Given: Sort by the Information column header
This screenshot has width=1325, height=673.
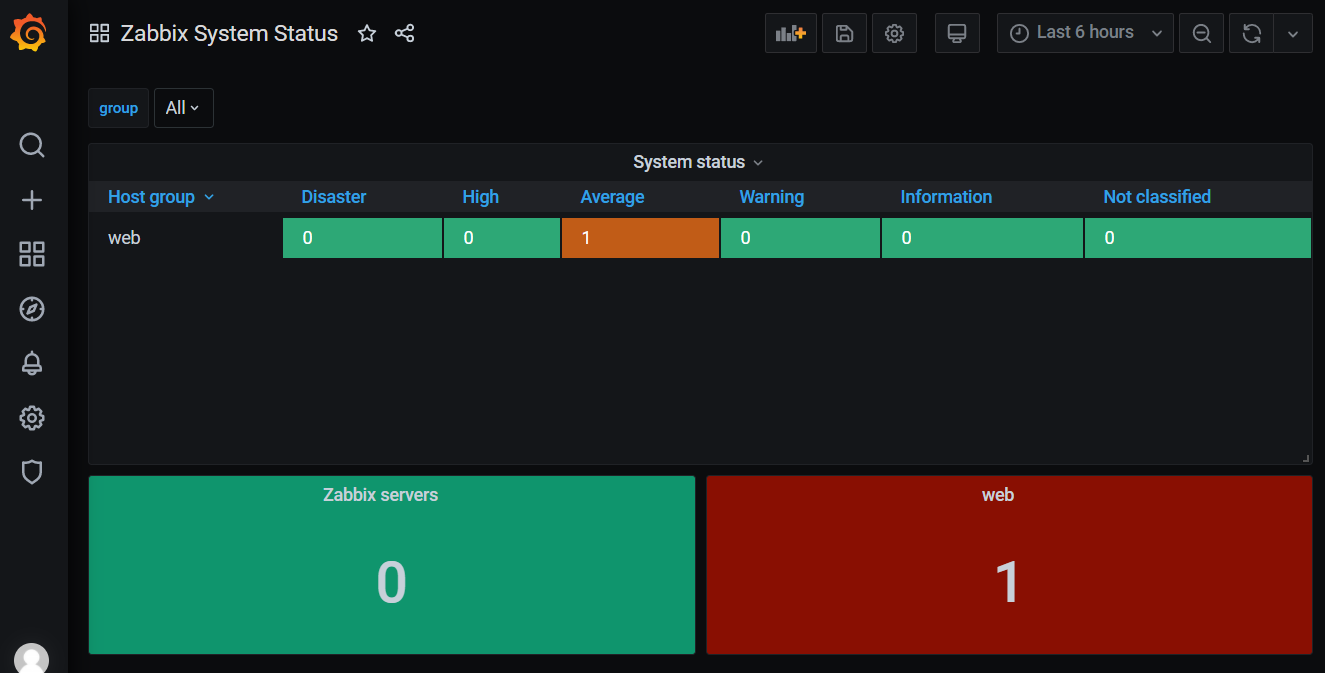Looking at the screenshot, I should (x=946, y=197).
